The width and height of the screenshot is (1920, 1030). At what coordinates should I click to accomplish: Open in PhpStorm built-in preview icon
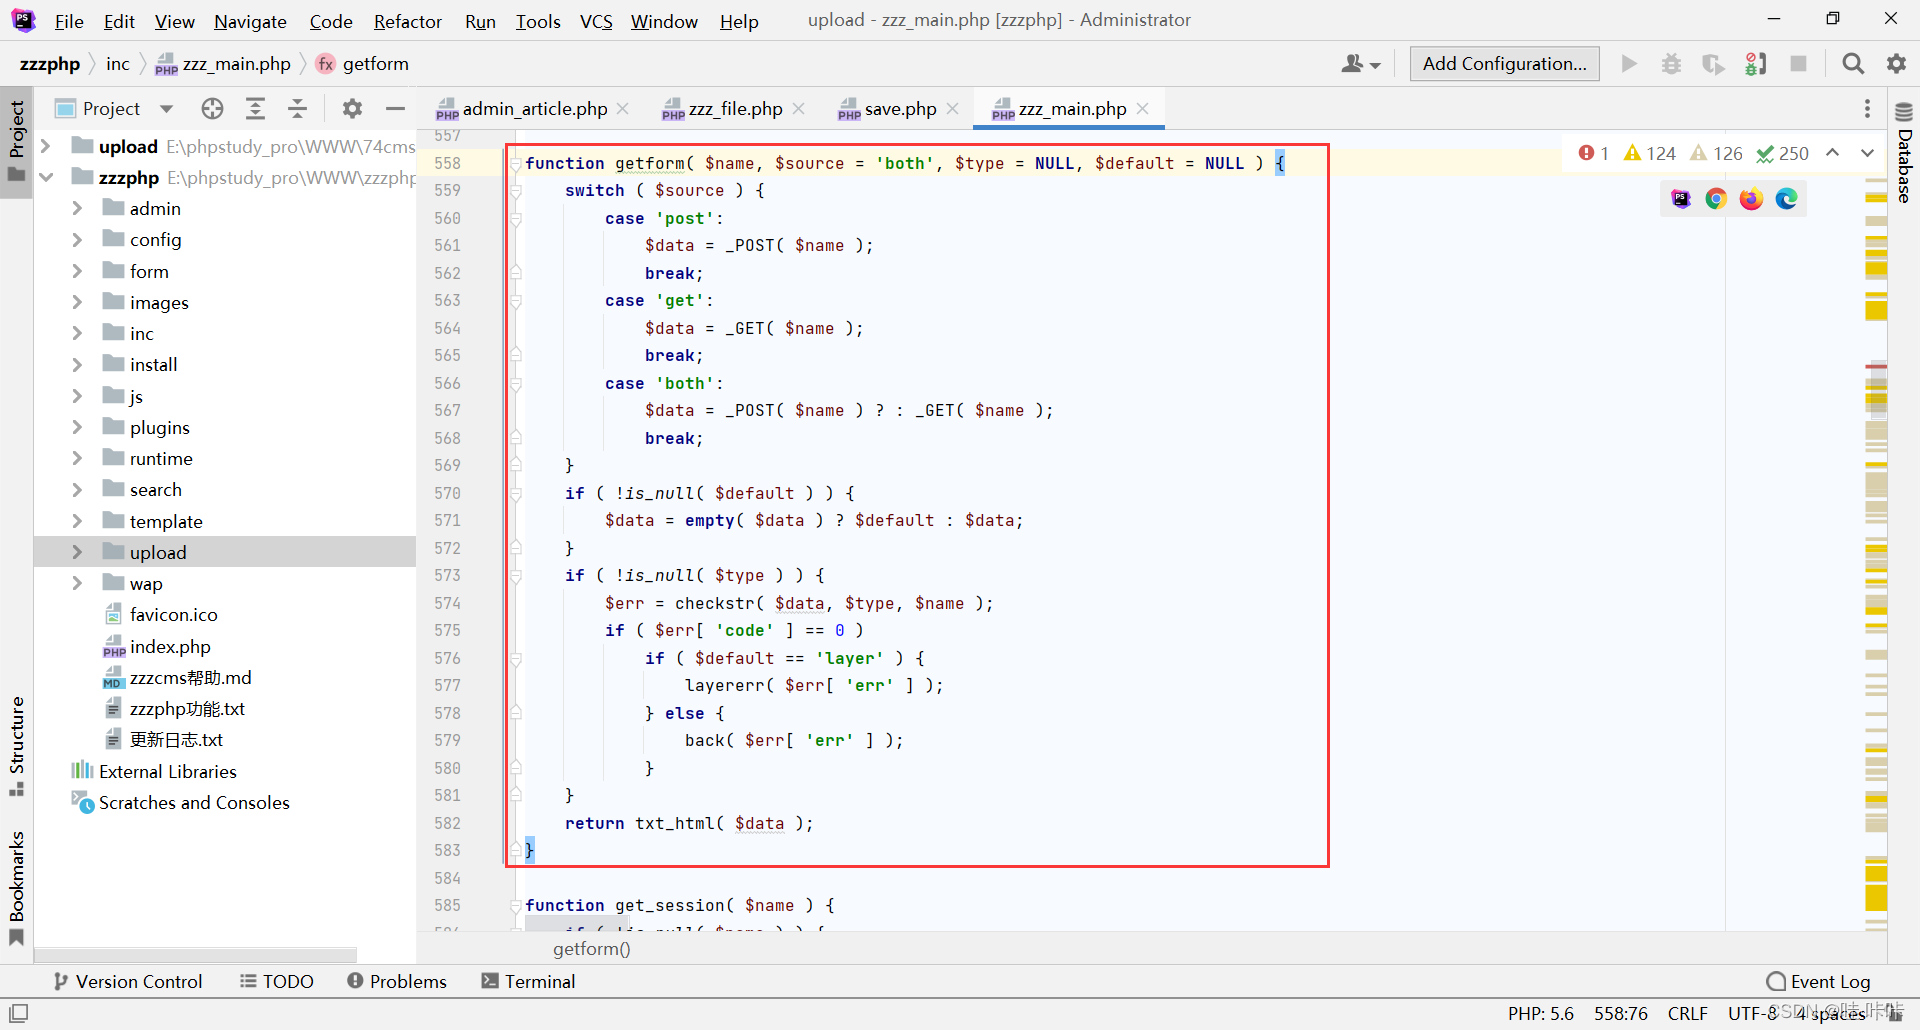click(x=1681, y=199)
